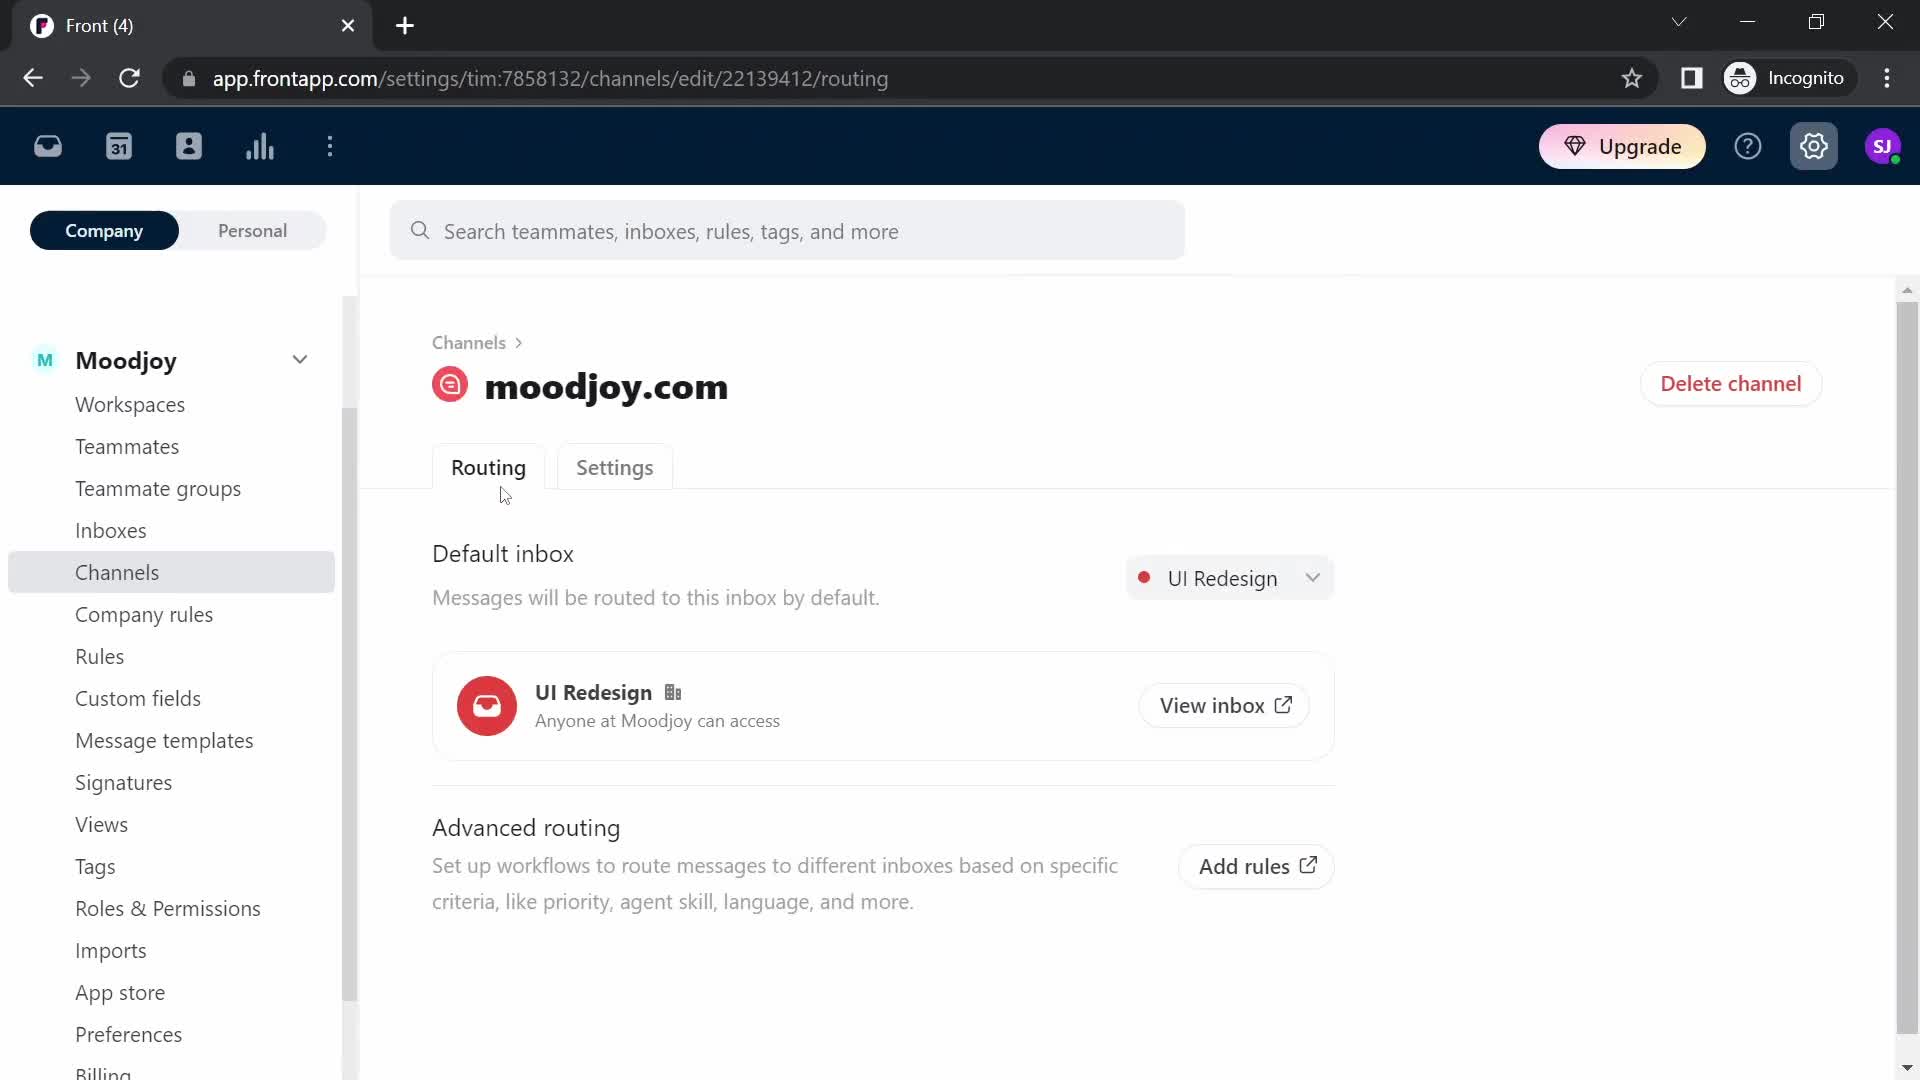Click Add rules button
Image resolution: width=1920 pixels, height=1080 pixels.
(1257, 867)
